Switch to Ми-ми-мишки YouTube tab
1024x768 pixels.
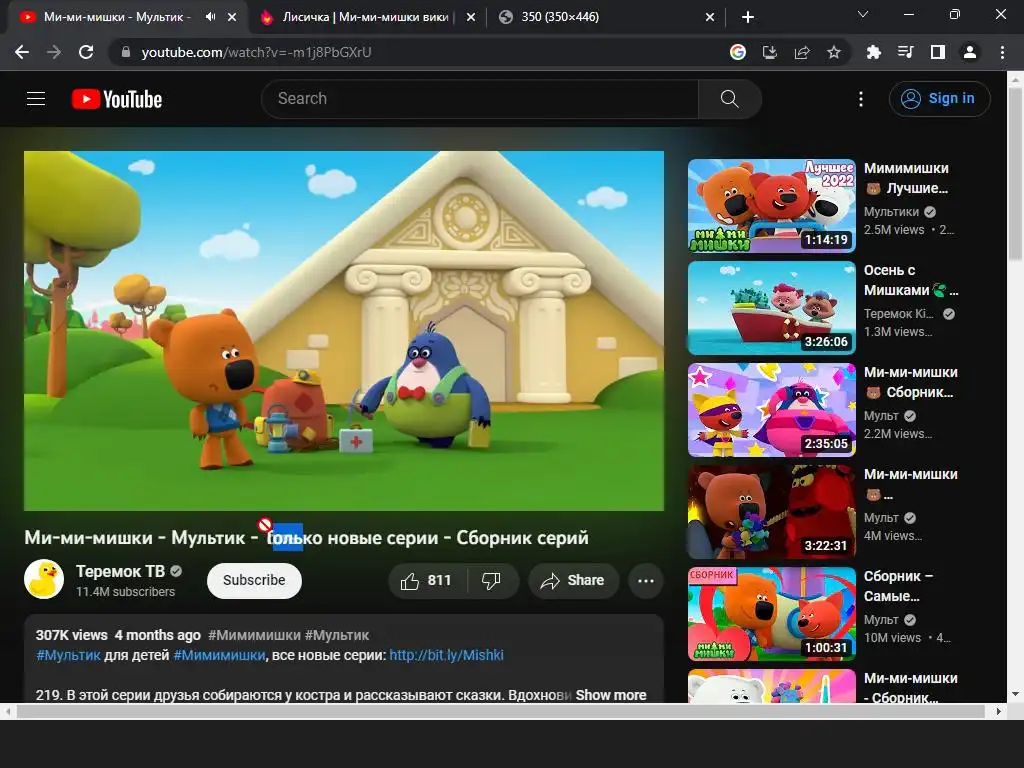click(x=116, y=17)
